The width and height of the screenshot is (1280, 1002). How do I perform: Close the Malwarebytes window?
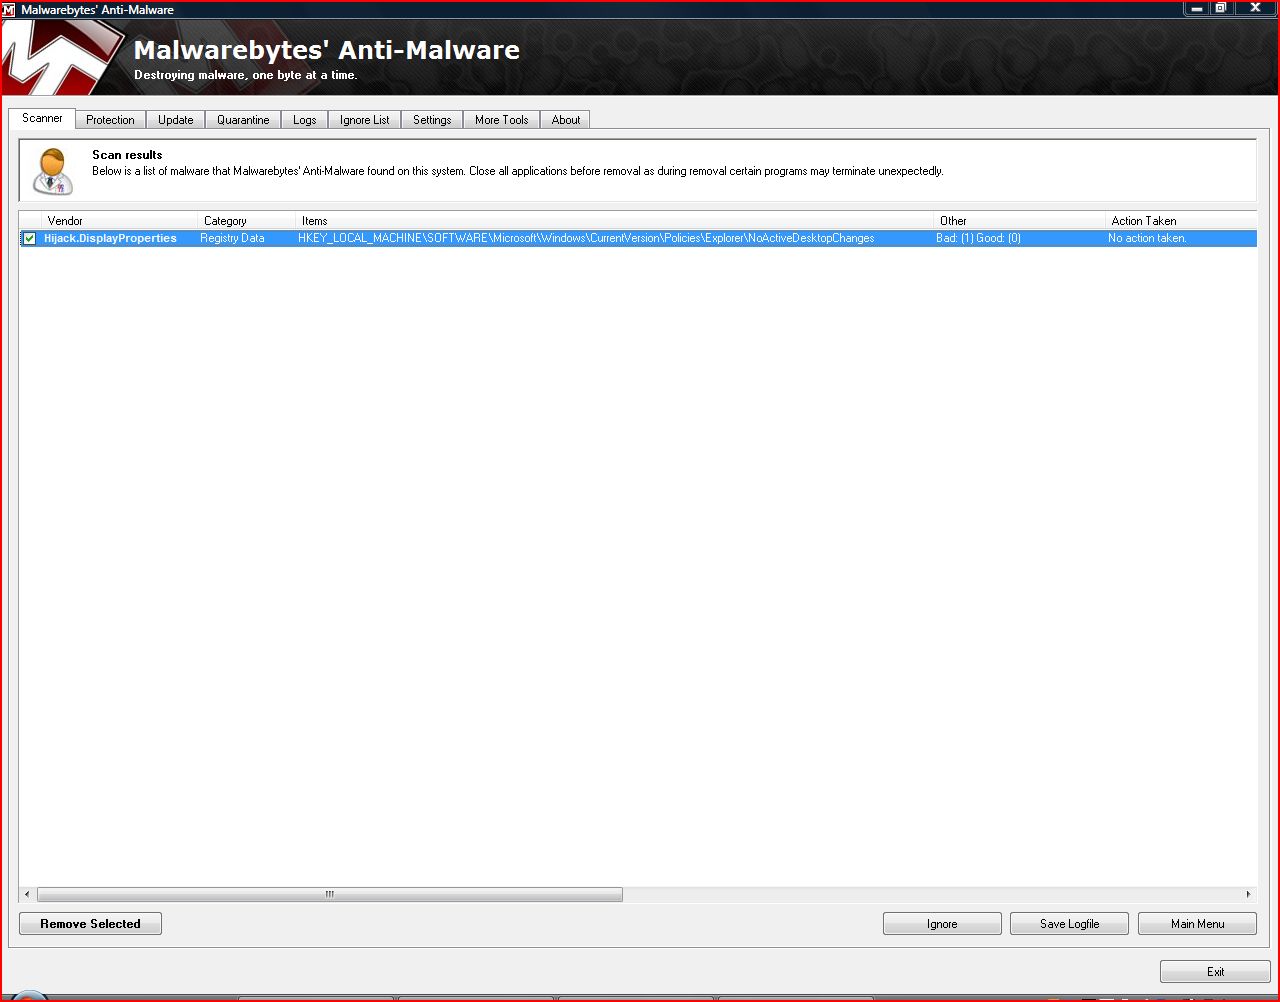point(1256,9)
